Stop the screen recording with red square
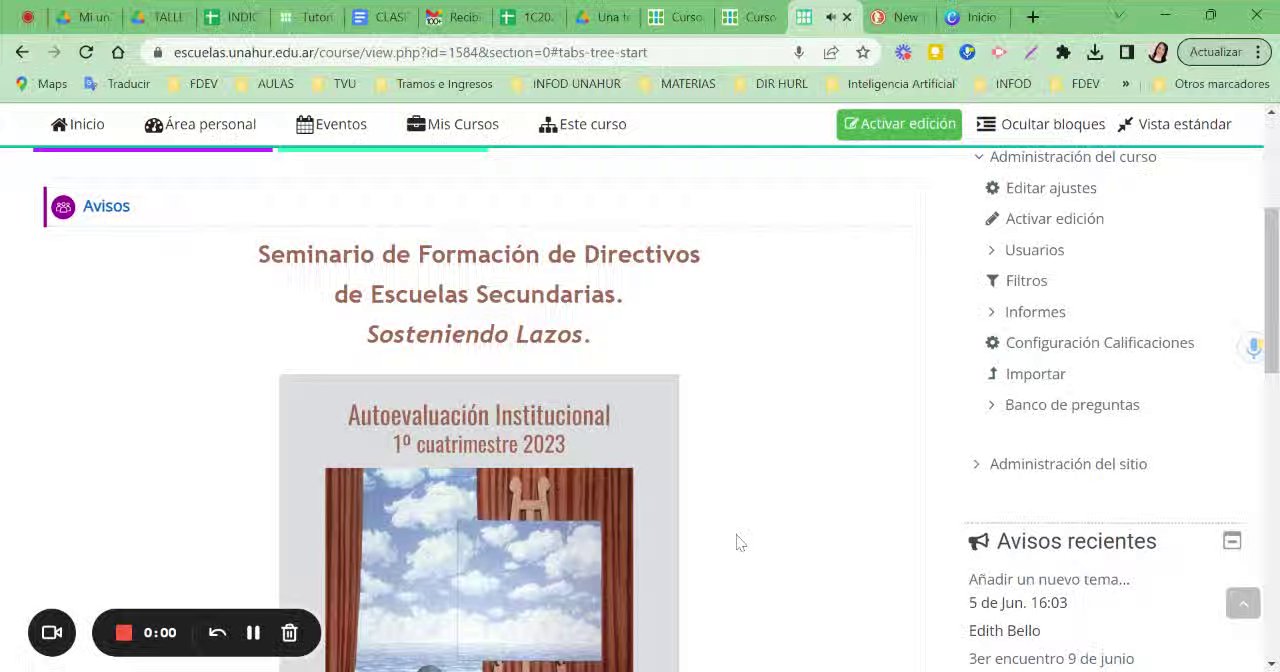This screenshot has width=1280, height=672. [x=124, y=632]
